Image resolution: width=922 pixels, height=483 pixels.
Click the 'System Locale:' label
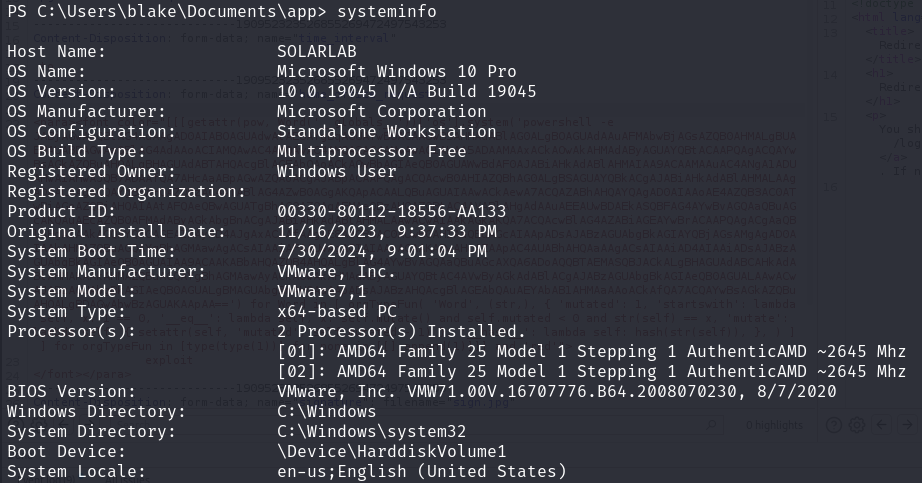(76, 472)
